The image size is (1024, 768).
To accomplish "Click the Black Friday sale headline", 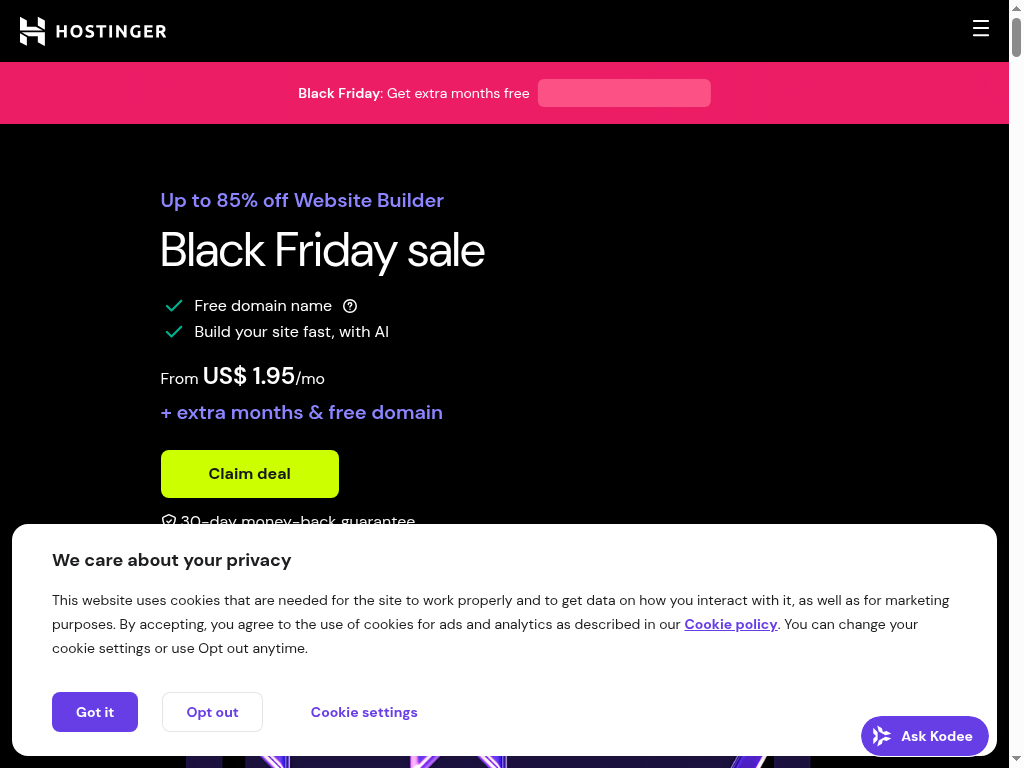I will pyautogui.click(x=322, y=250).
